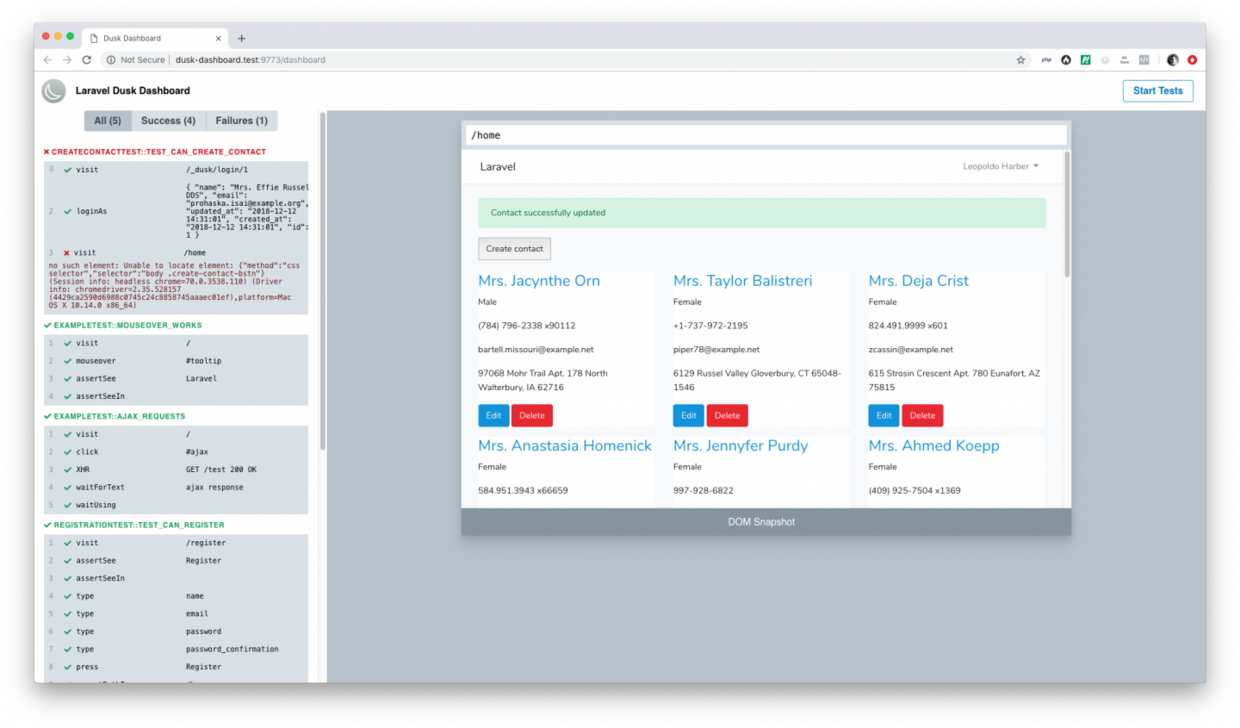Open the Chrome profile avatar
Image resolution: width=1240 pixels, height=728 pixels.
[1173, 60]
